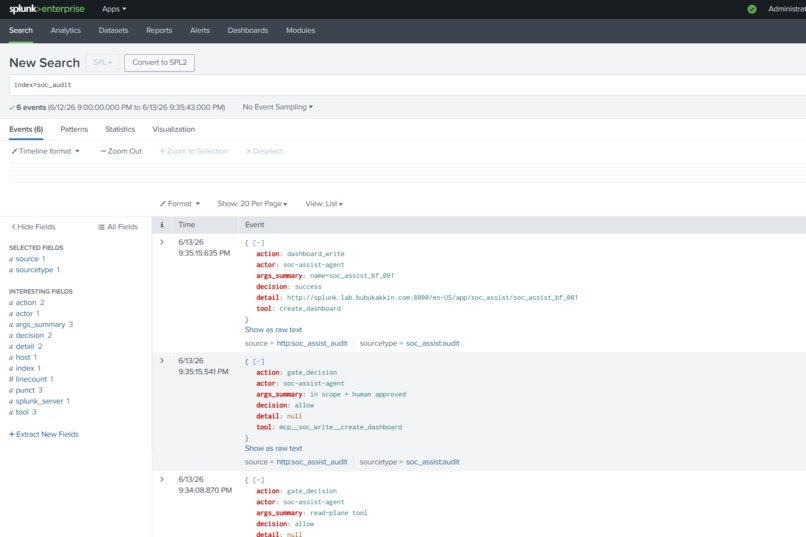Open the Analytics nav item

point(65,30)
